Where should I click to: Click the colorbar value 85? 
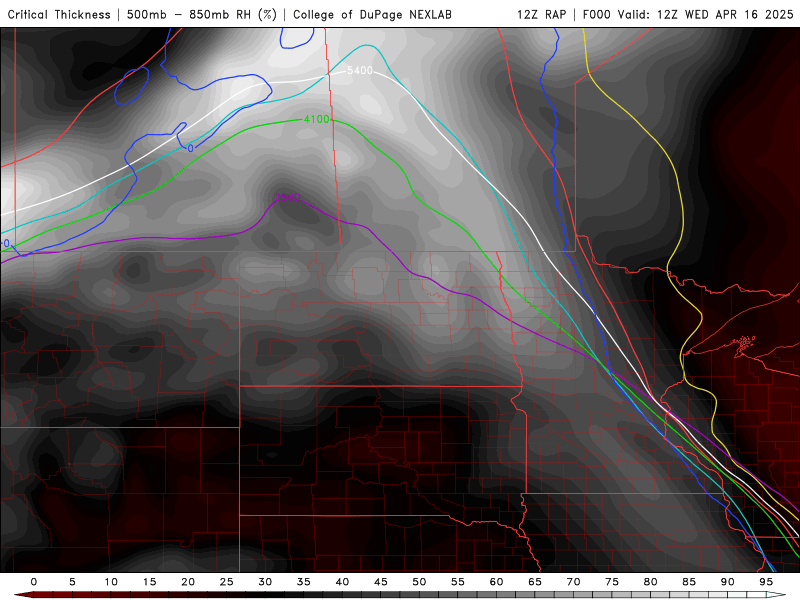click(689, 582)
